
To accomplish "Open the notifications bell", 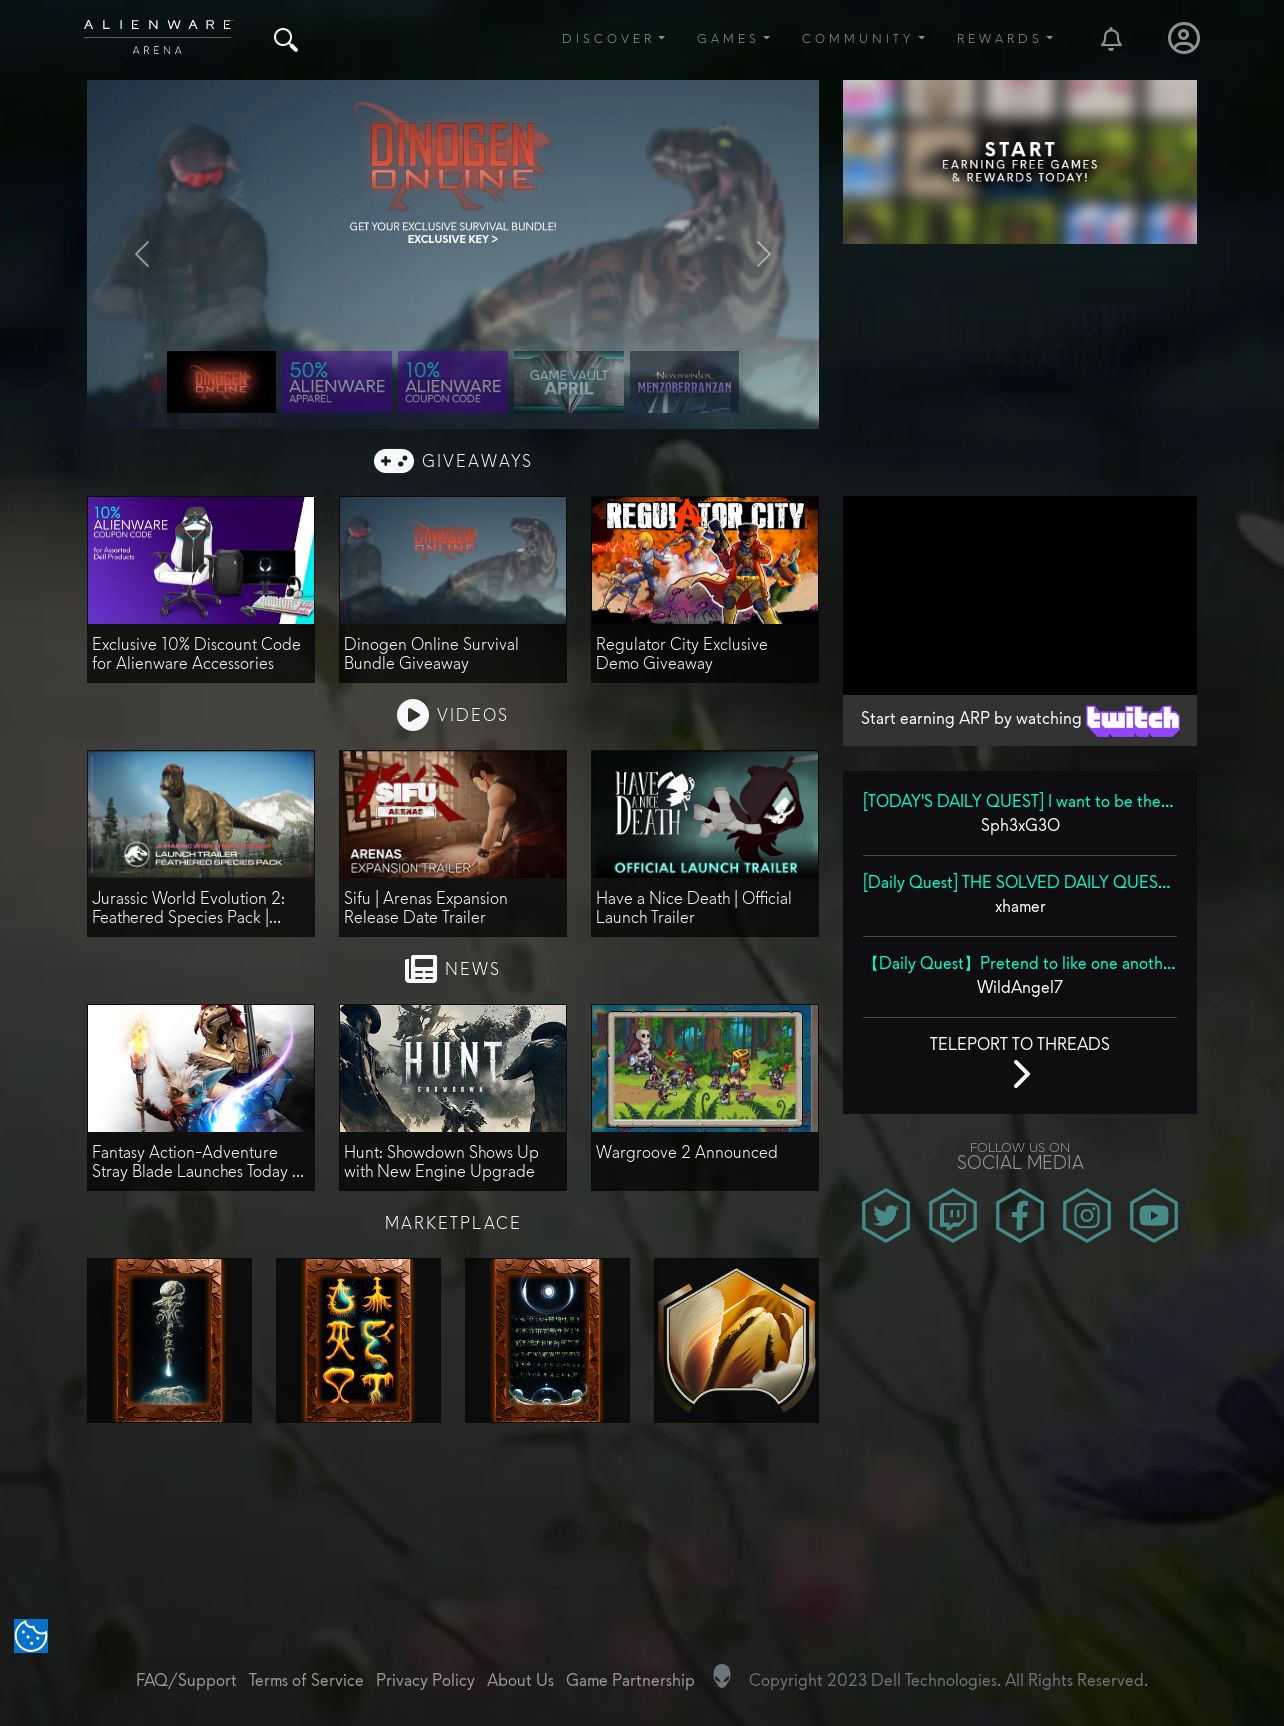I will [1111, 39].
